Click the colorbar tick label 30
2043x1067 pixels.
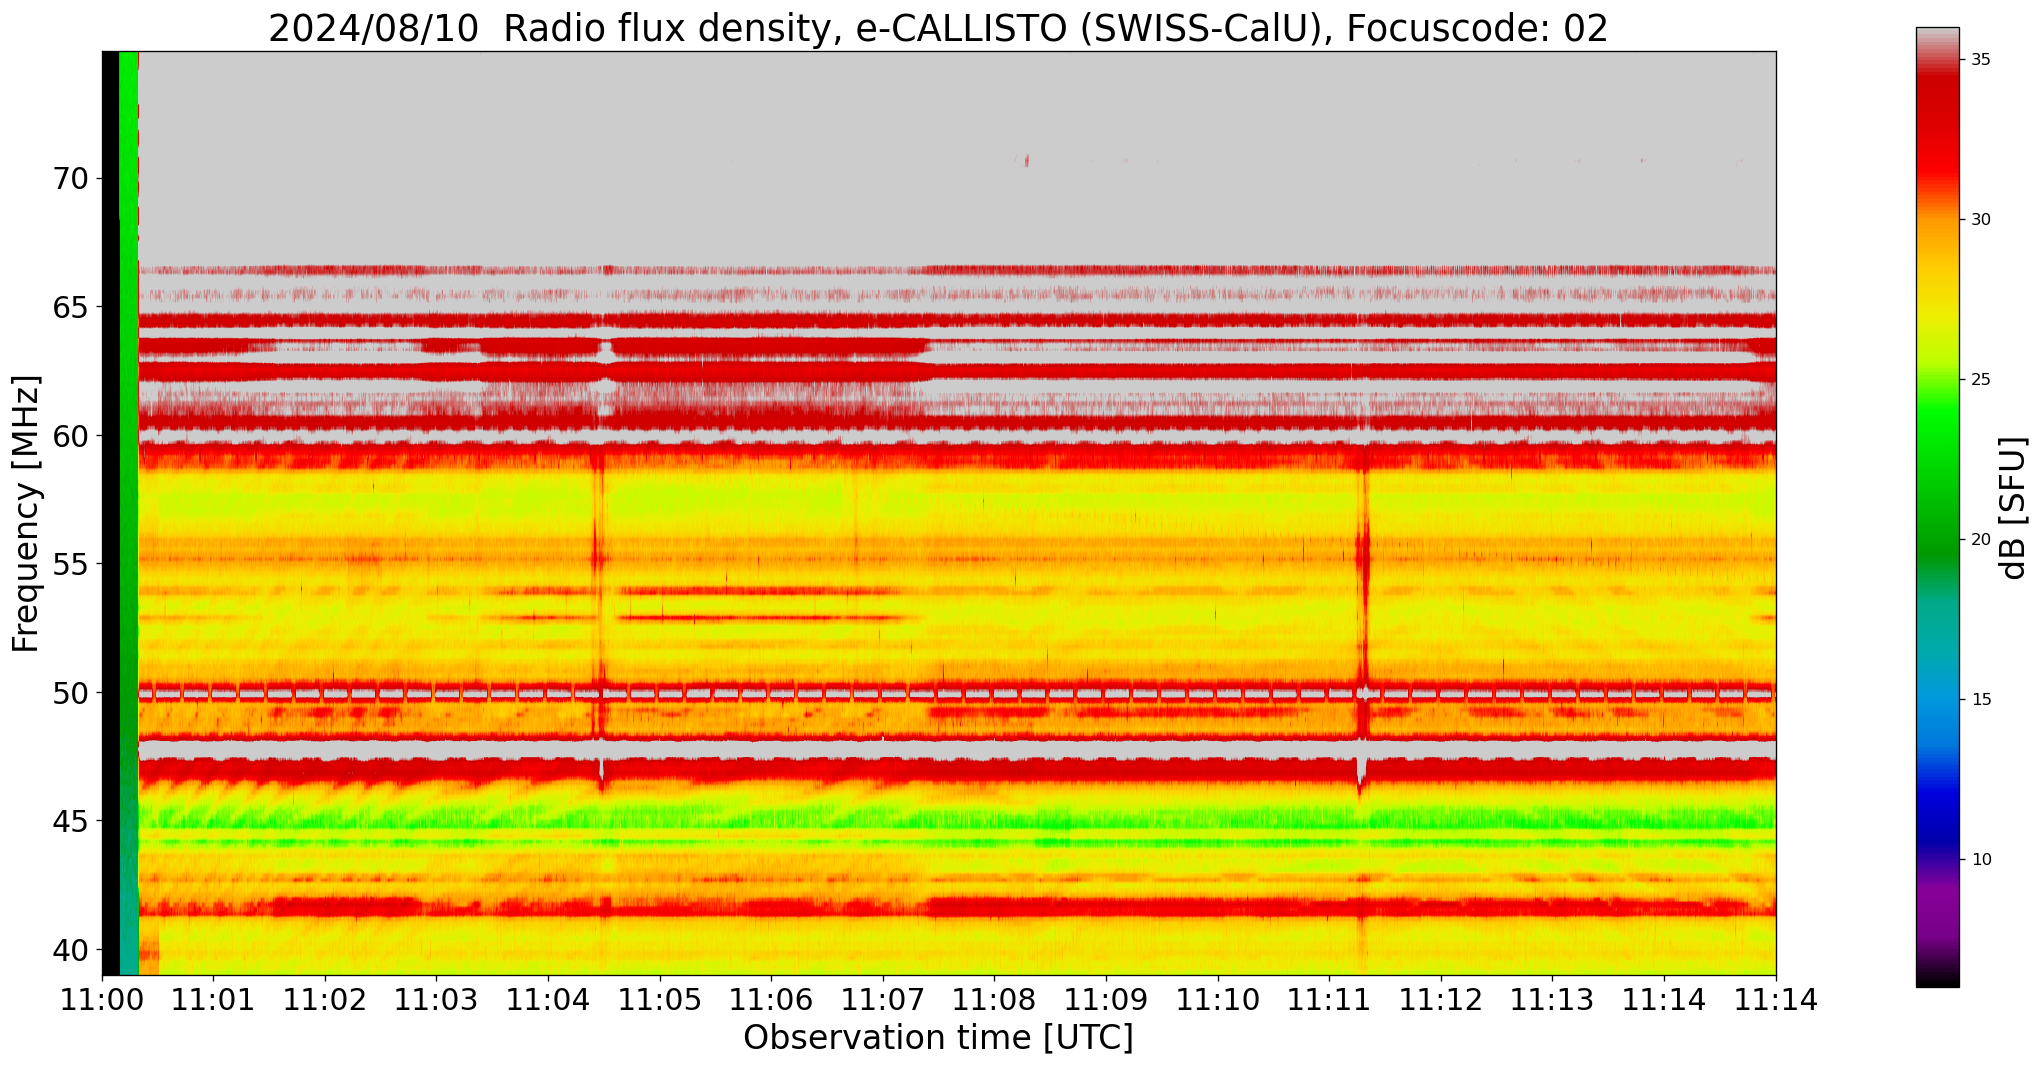click(x=1980, y=220)
